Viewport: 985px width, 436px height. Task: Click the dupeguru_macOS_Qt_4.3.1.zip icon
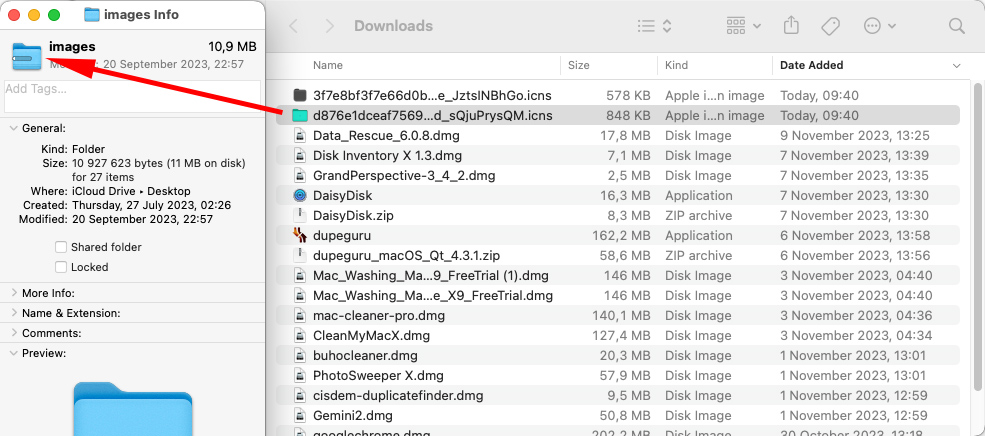pos(300,256)
